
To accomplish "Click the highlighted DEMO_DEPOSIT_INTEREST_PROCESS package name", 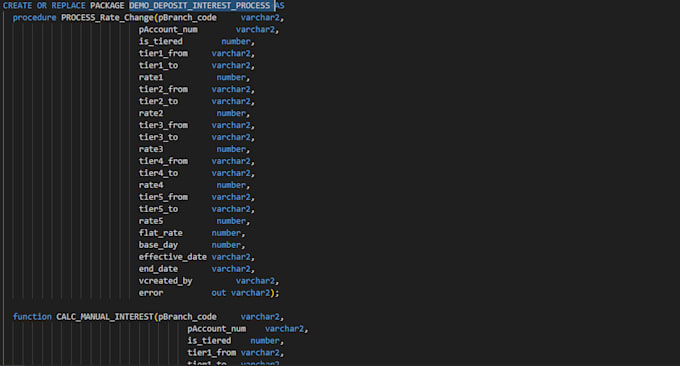I will 199,6.
